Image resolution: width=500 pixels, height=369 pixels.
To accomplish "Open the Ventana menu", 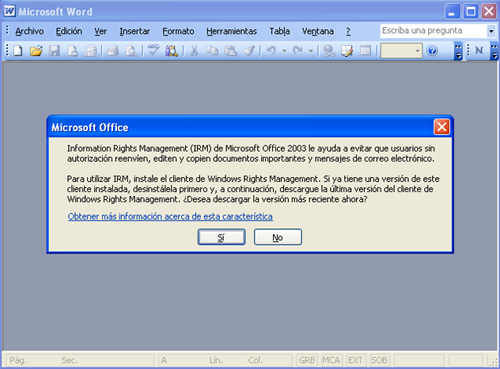I will (318, 31).
